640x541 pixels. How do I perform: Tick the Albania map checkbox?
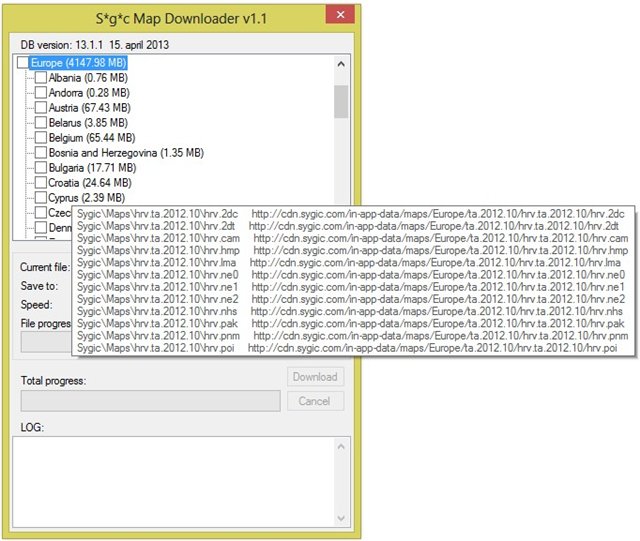click(x=40, y=78)
